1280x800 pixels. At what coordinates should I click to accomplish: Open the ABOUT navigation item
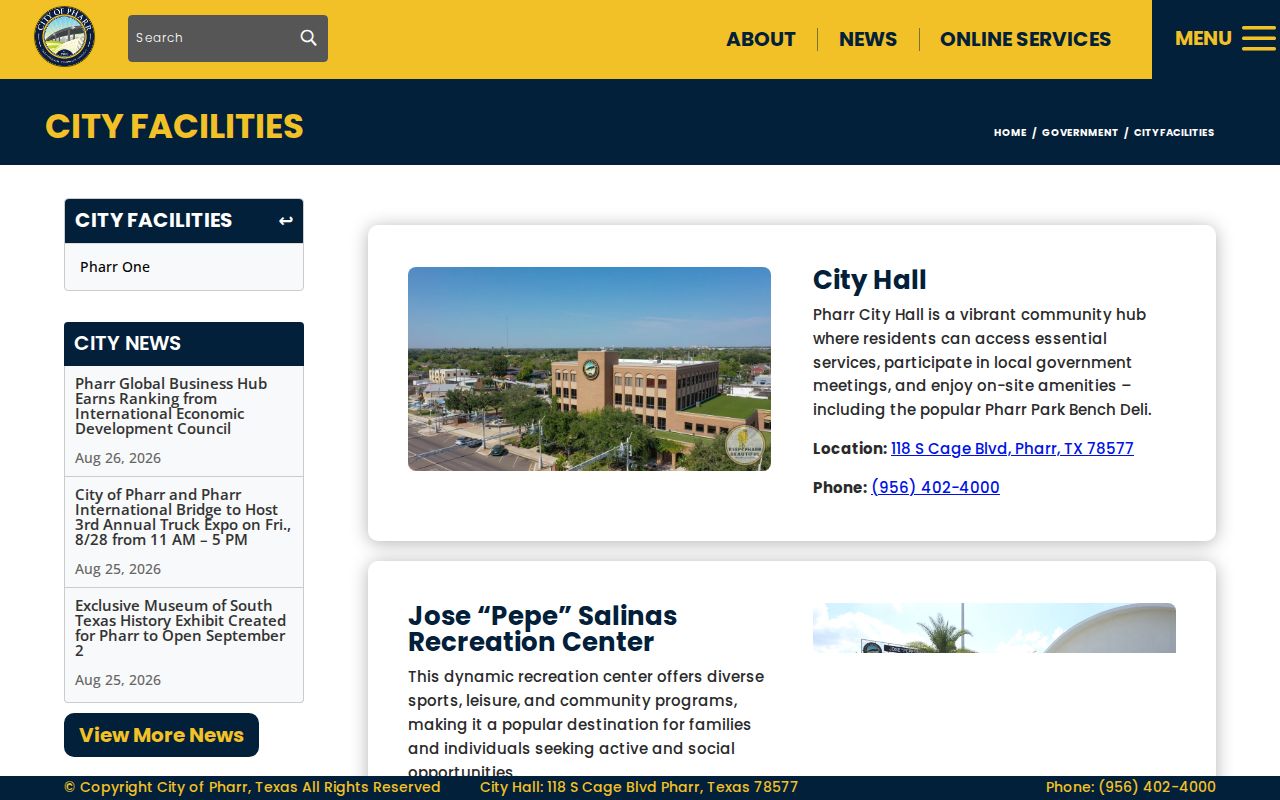coord(761,39)
